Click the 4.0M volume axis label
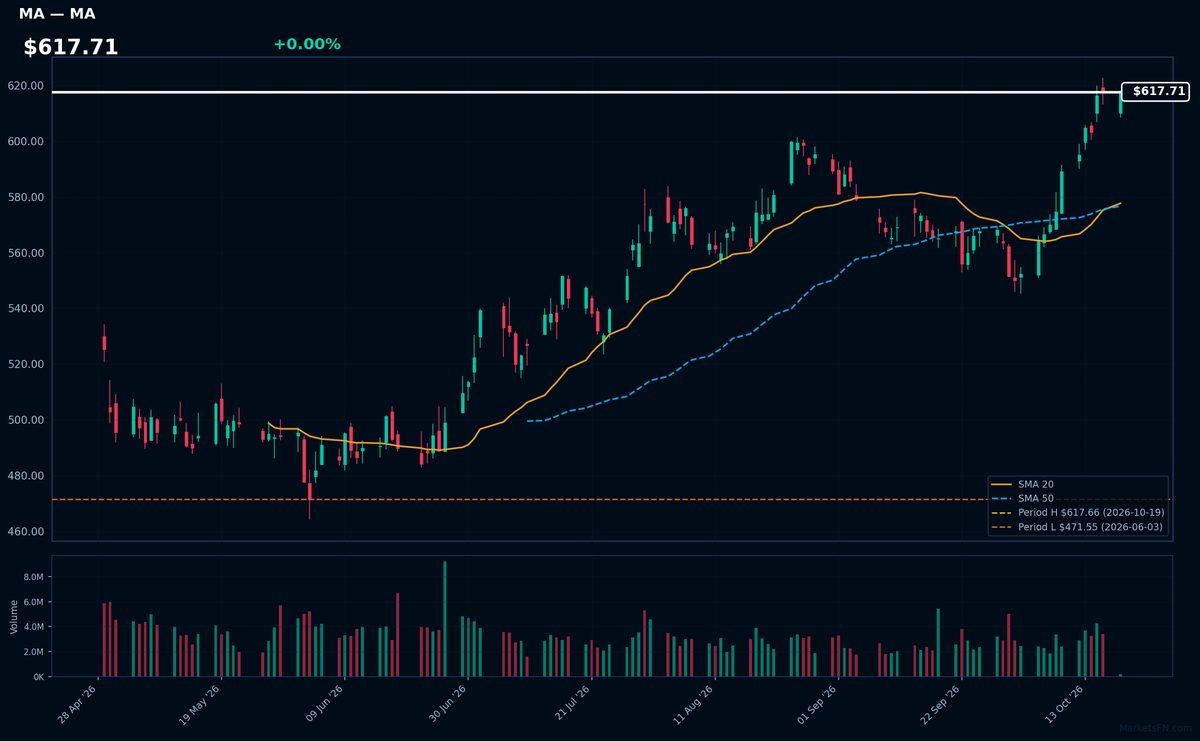The height and width of the screenshot is (741, 1200). pyautogui.click(x=33, y=627)
